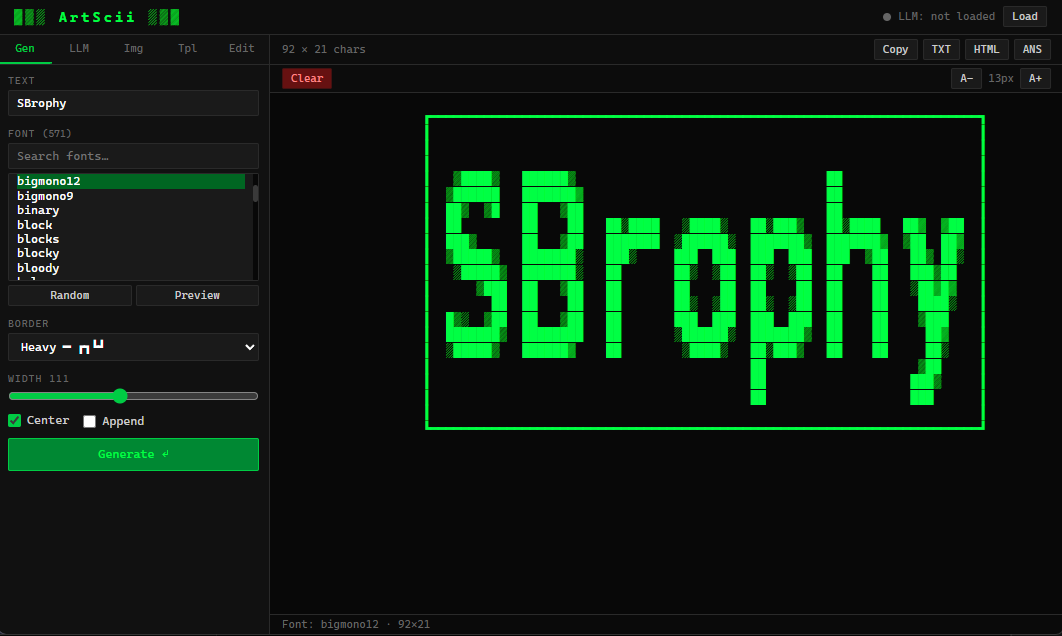This screenshot has height=636, width=1062.
Task: Clear the output canvas
Action: [x=307, y=79]
